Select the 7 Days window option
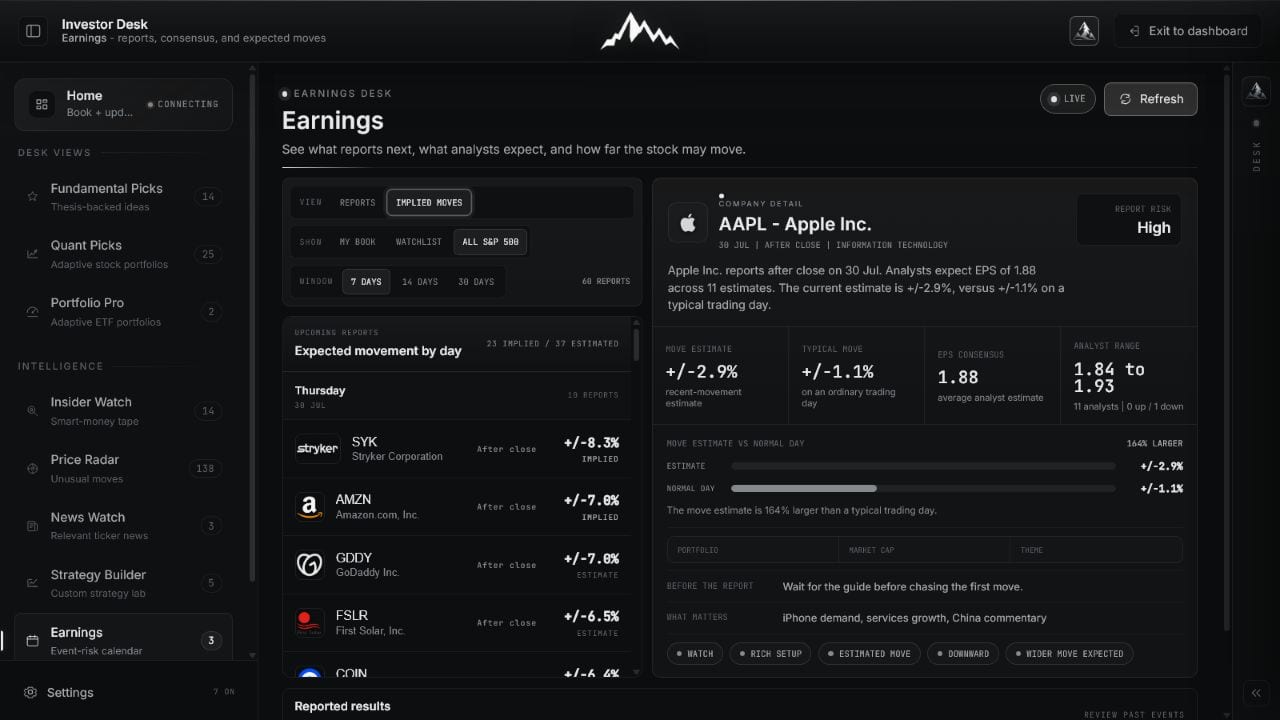 366,282
